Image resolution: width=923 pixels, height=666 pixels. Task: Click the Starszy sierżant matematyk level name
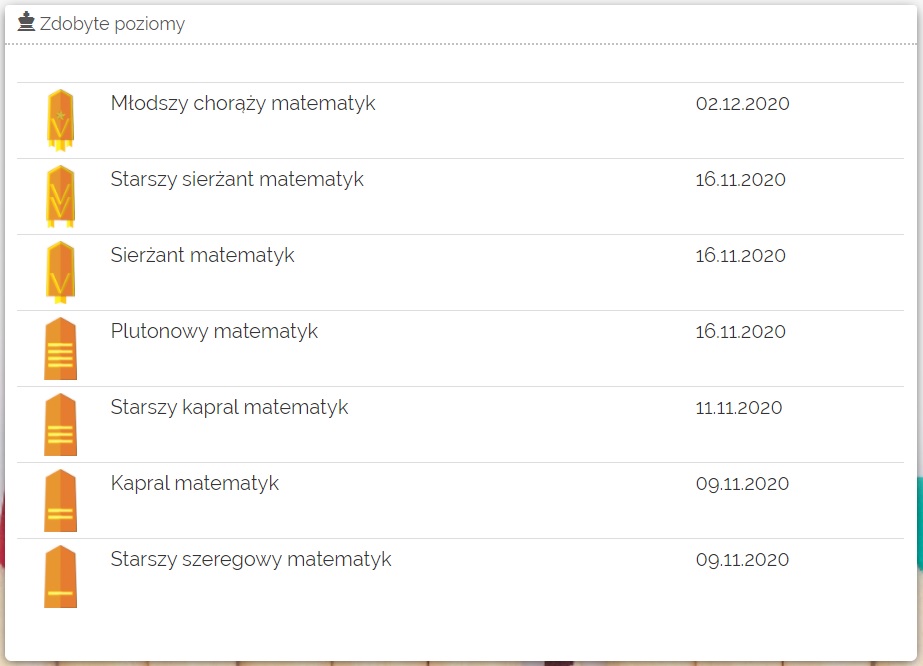tap(237, 180)
